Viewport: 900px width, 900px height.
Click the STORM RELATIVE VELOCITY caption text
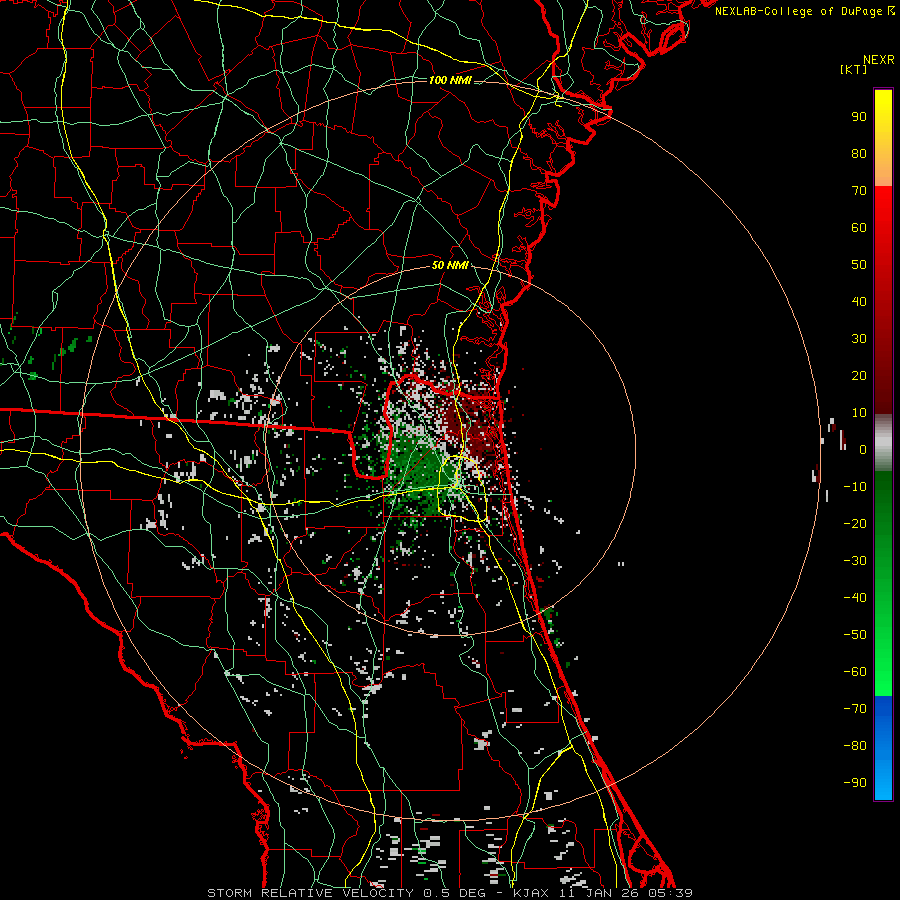click(312, 893)
